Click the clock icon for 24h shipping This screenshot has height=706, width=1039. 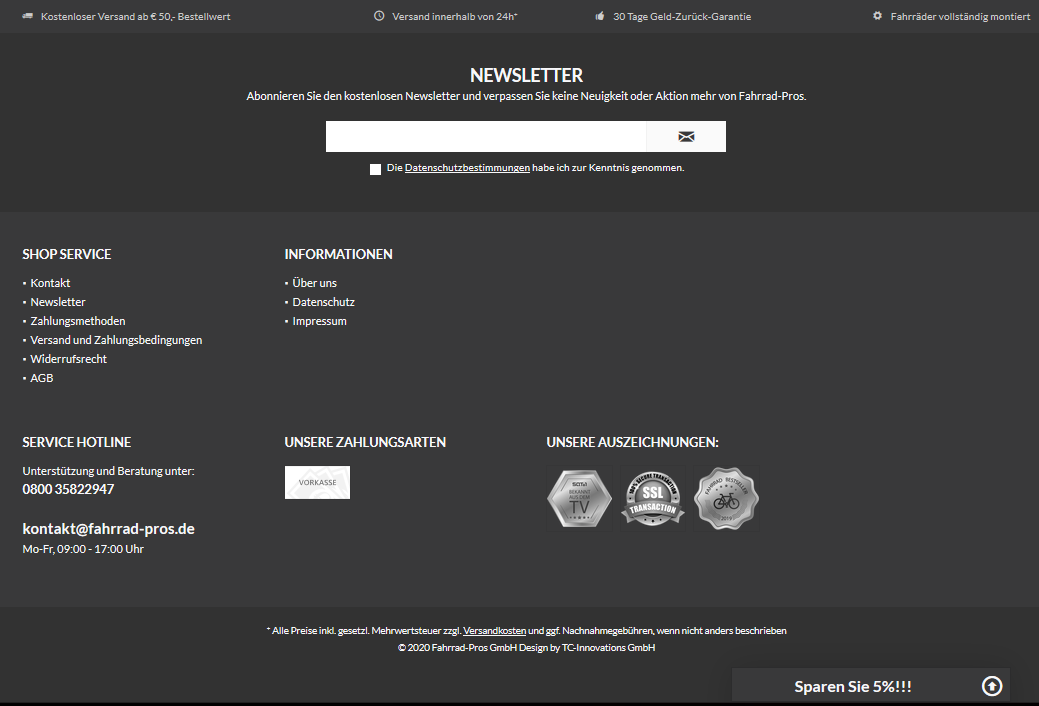(379, 17)
